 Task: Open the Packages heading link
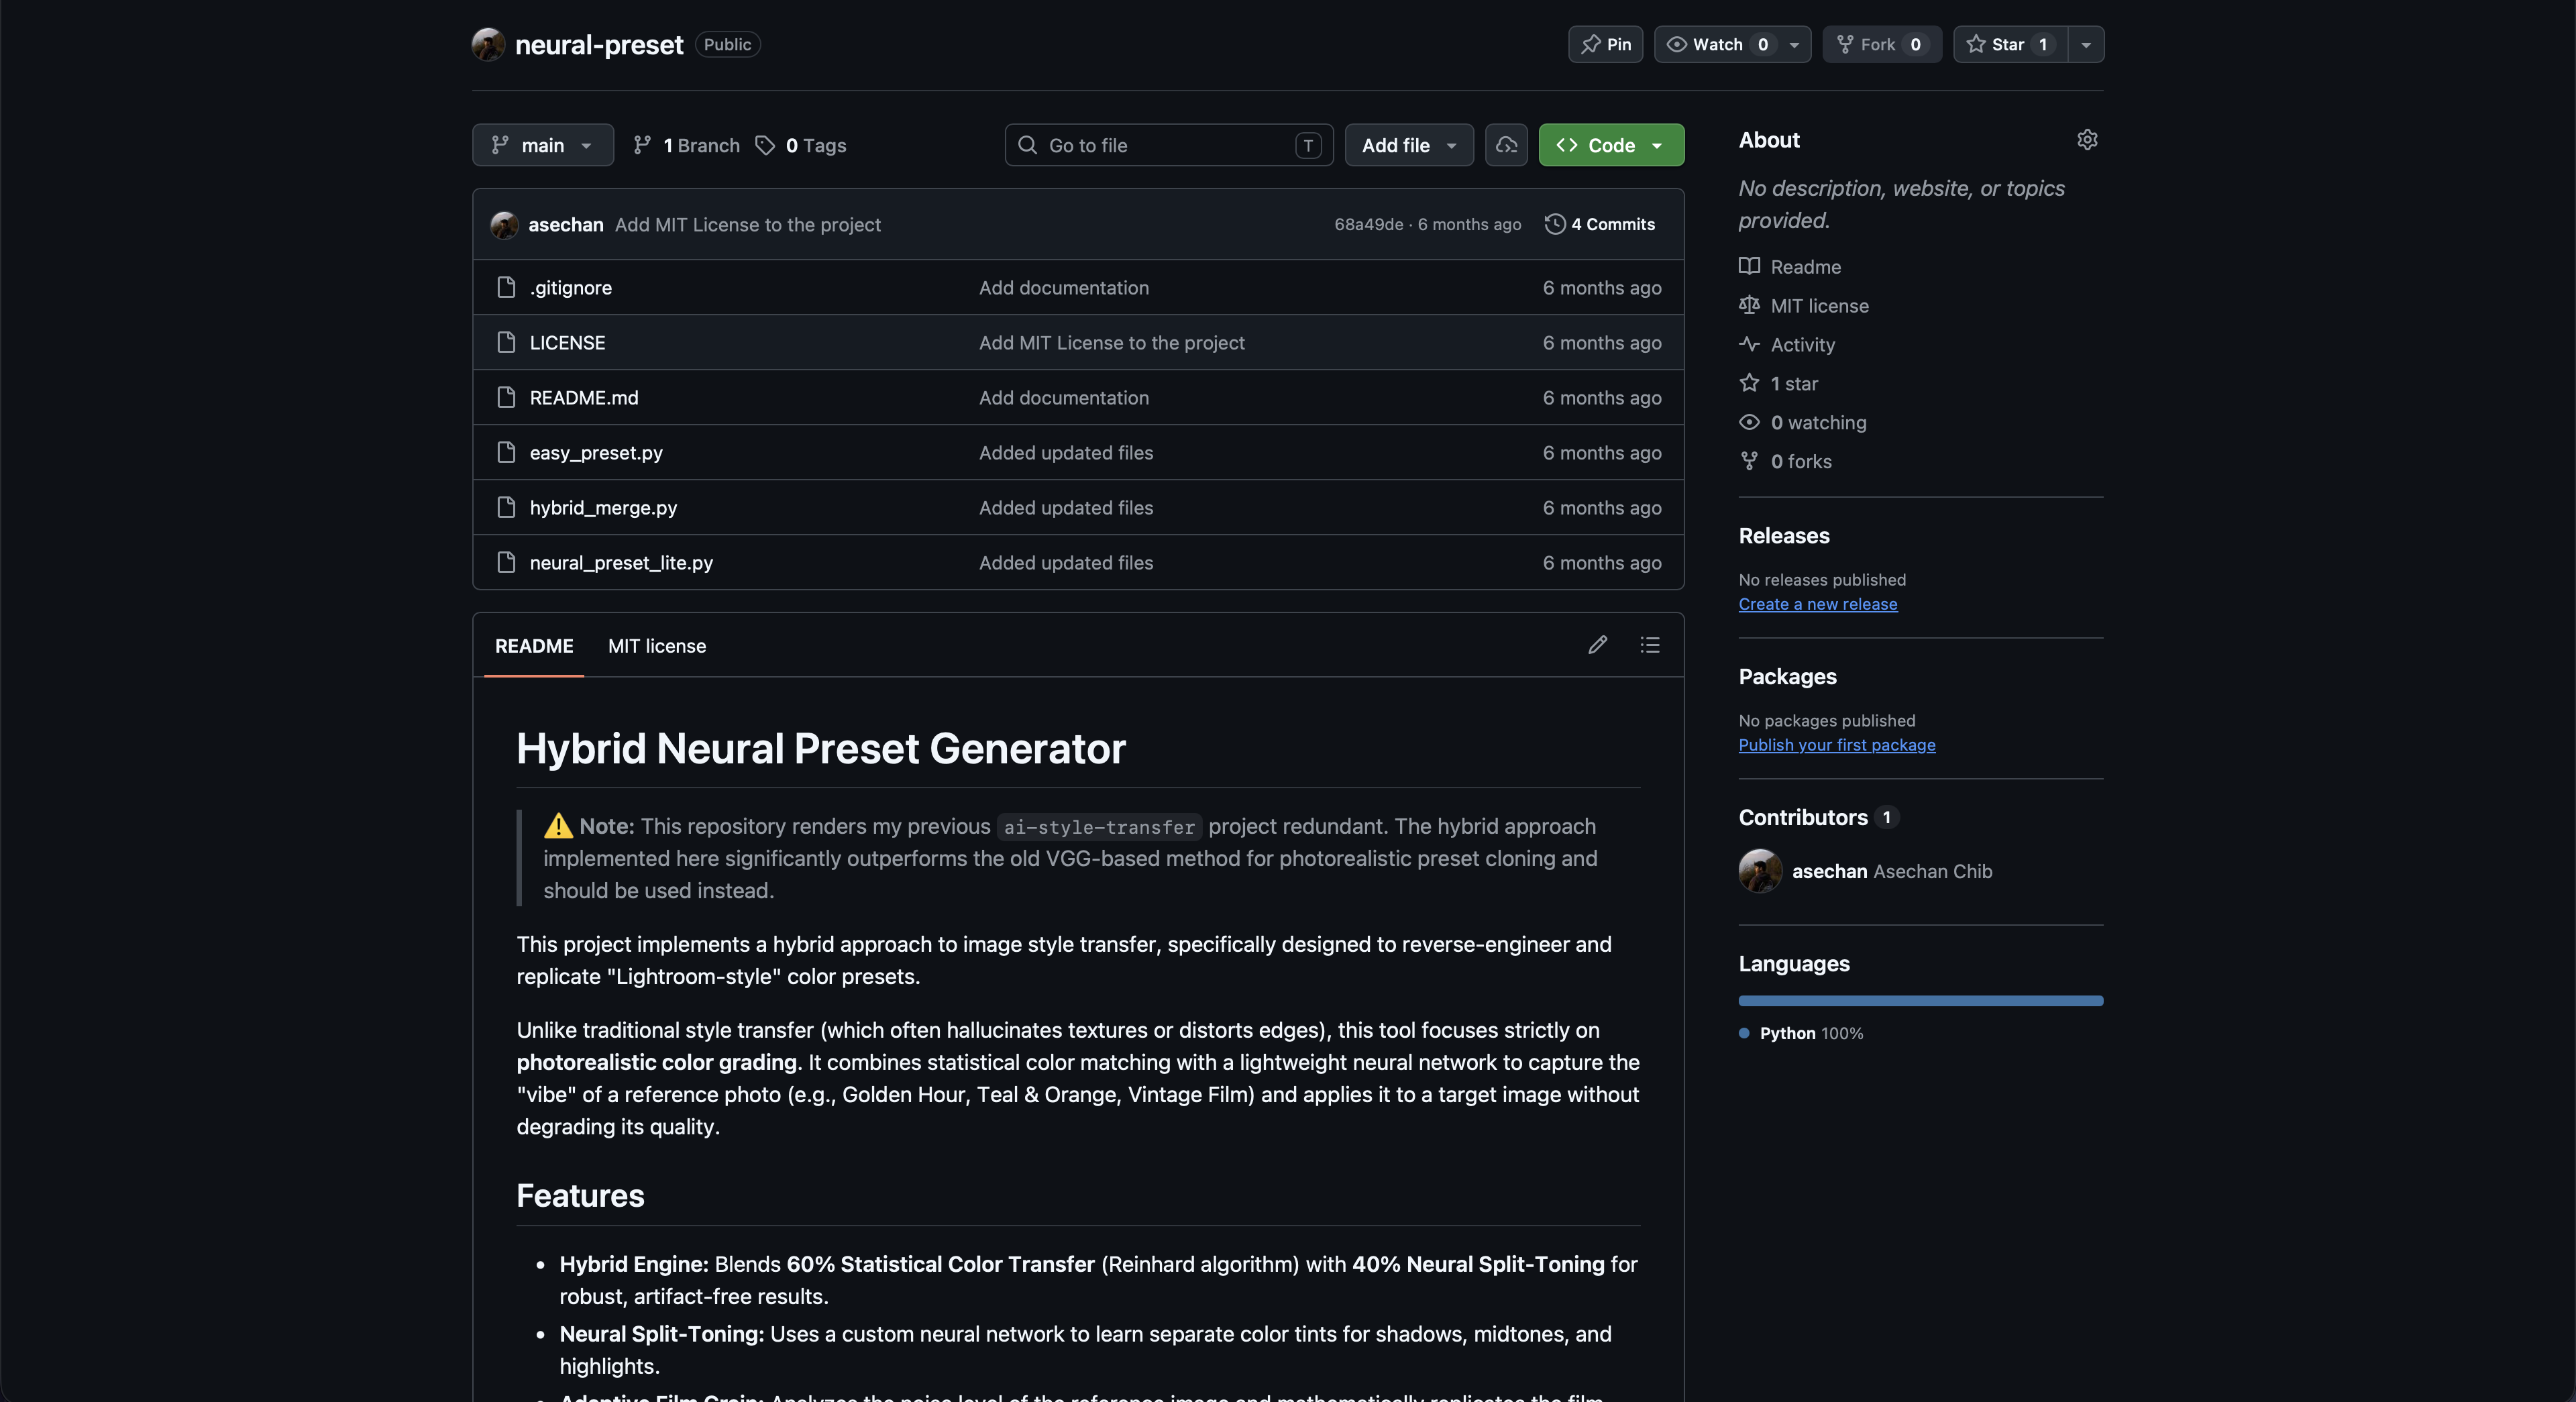[1787, 677]
